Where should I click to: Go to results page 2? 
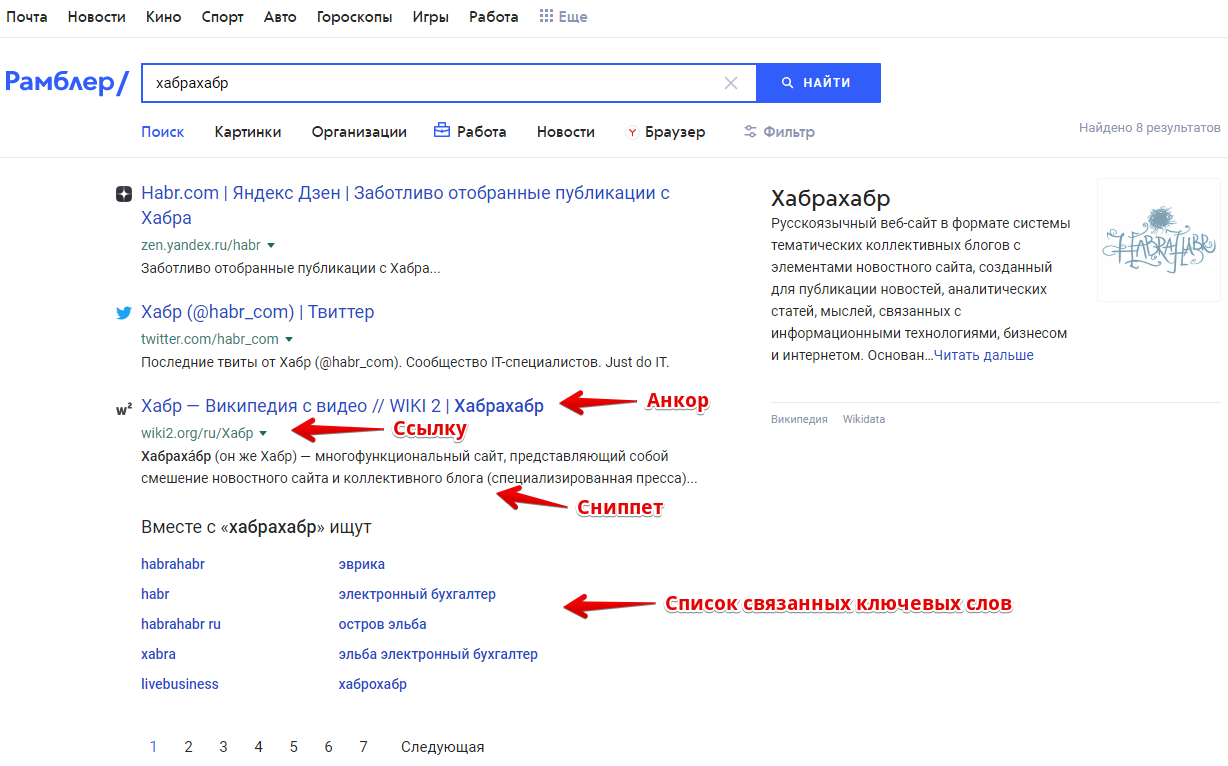pyautogui.click(x=188, y=747)
